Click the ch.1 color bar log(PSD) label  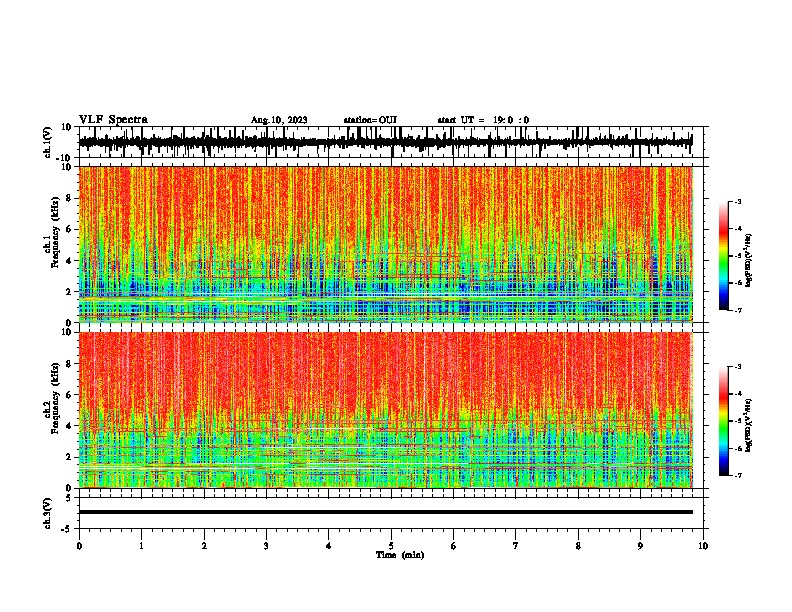click(749, 260)
